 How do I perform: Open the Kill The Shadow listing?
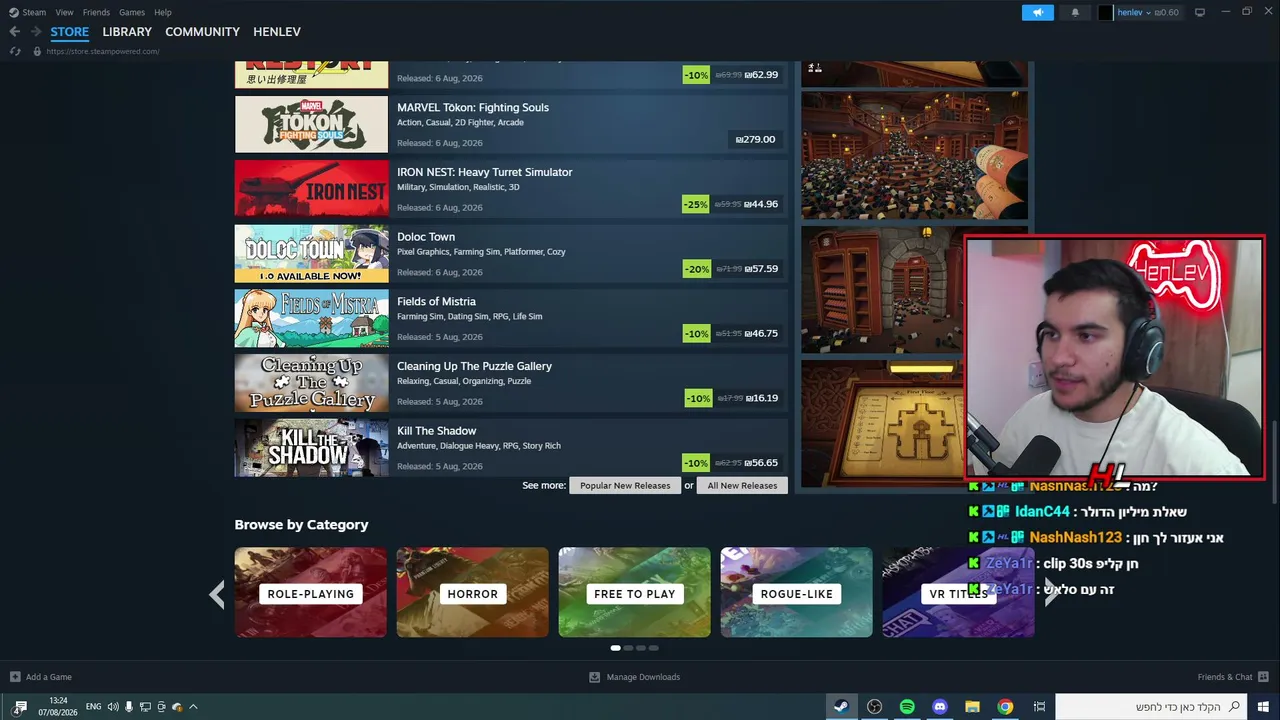pyautogui.click(x=511, y=447)
